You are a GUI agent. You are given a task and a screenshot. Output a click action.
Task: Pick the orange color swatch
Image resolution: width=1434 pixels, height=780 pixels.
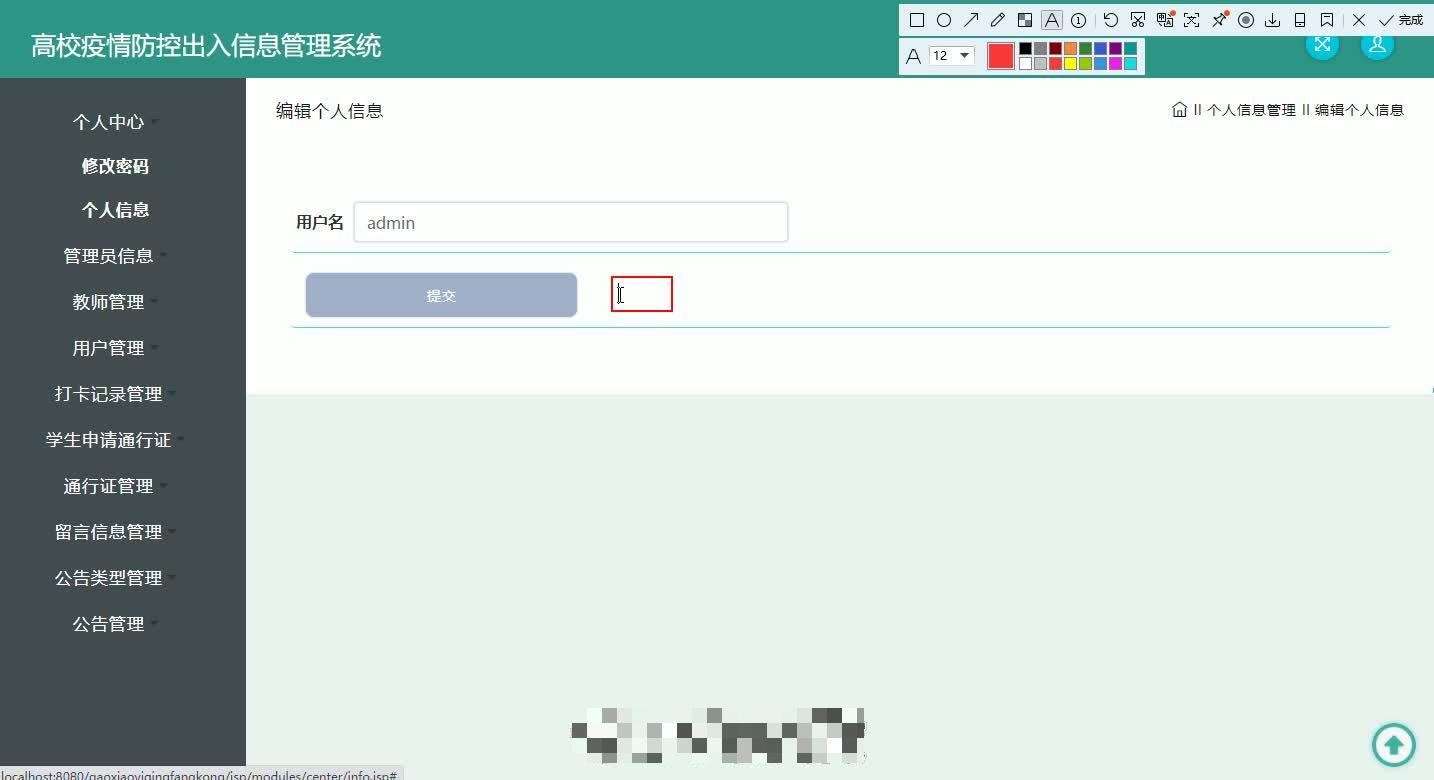tap(1070, 48)
